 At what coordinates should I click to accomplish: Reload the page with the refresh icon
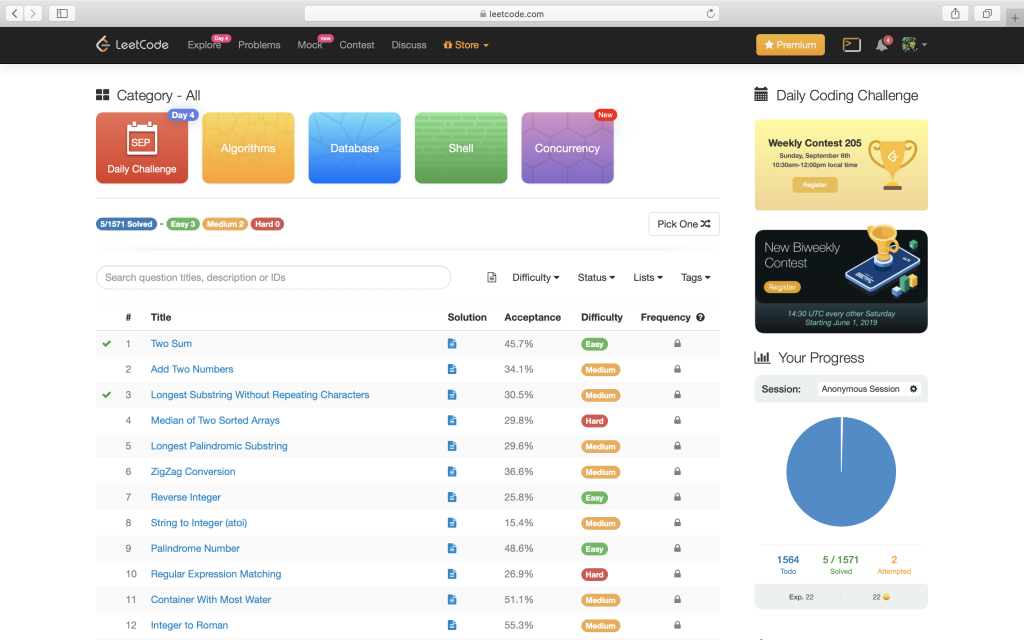click(711, 13)
